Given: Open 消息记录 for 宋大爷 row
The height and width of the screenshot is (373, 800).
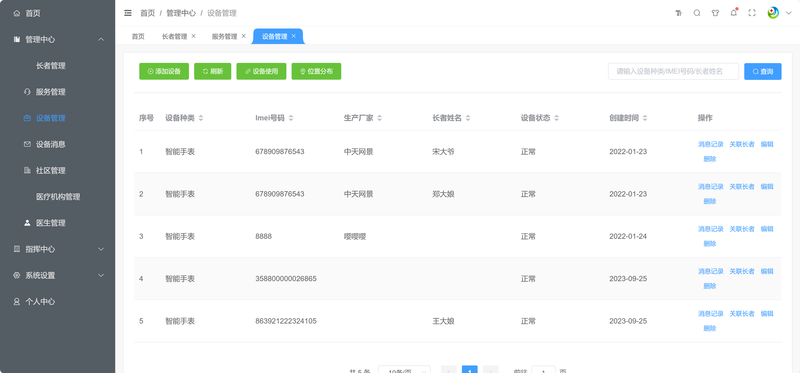Looking at the screenshot, I should pyautogui.click(x=711, y=144).
